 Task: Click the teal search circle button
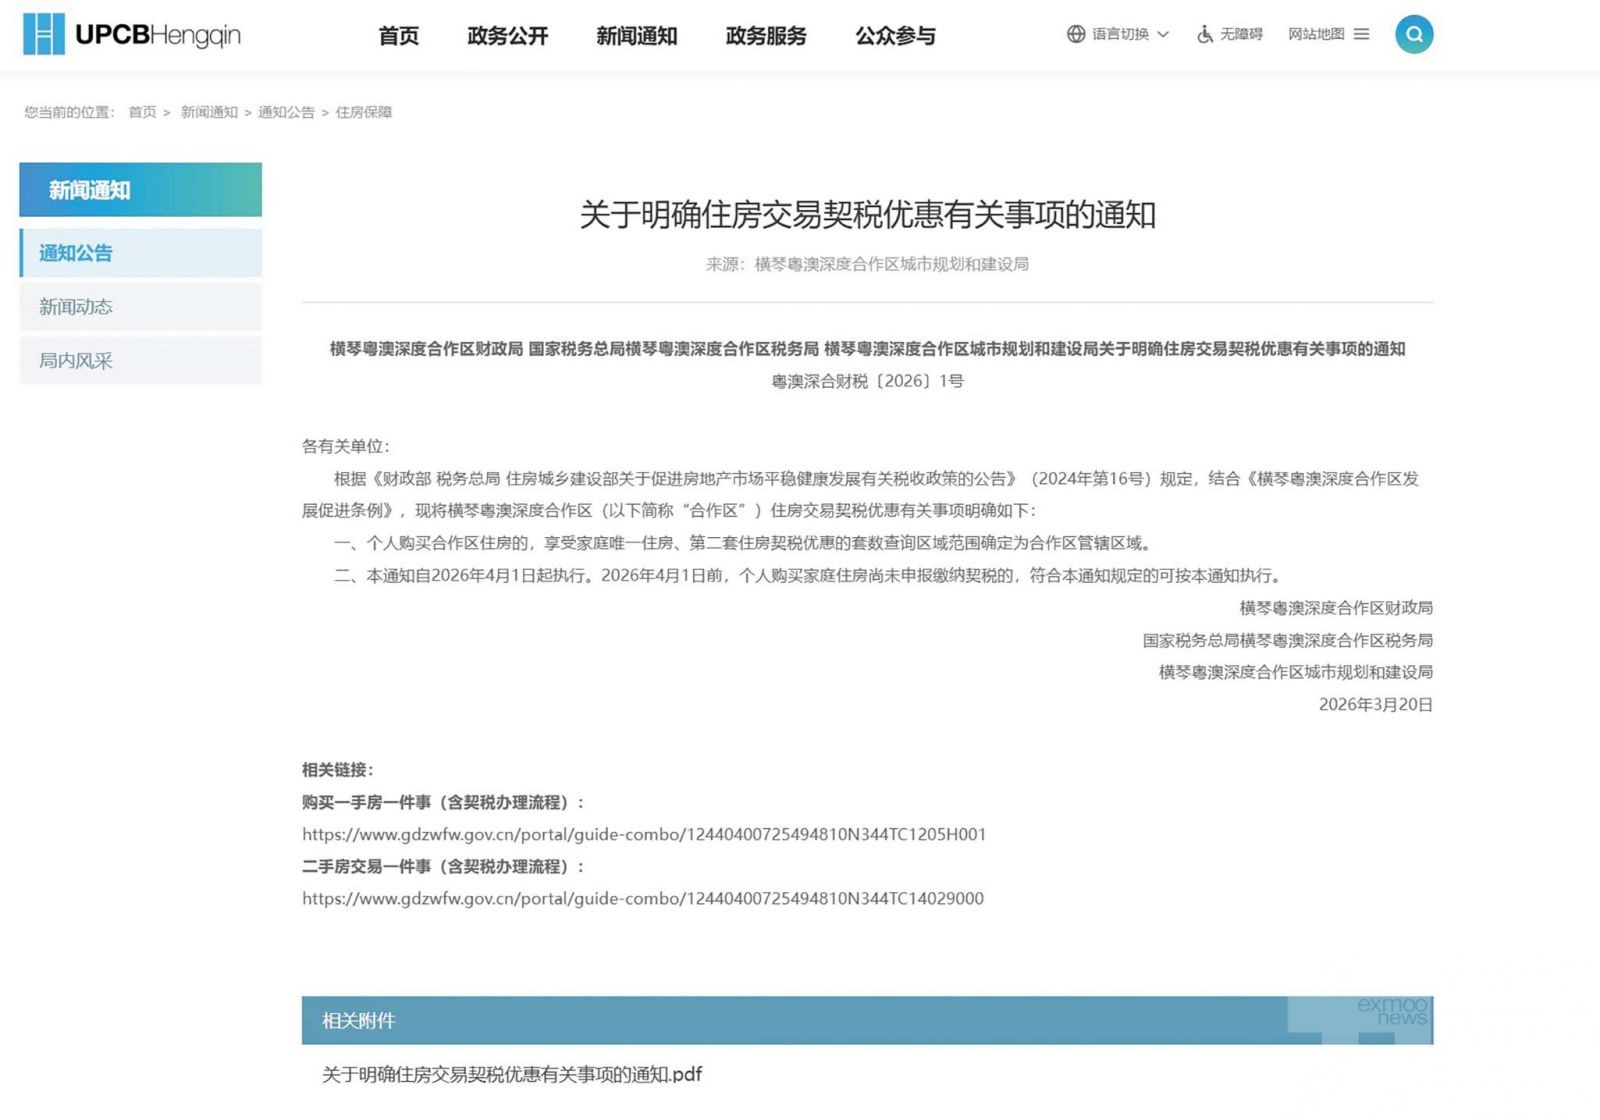point(1413,33)
